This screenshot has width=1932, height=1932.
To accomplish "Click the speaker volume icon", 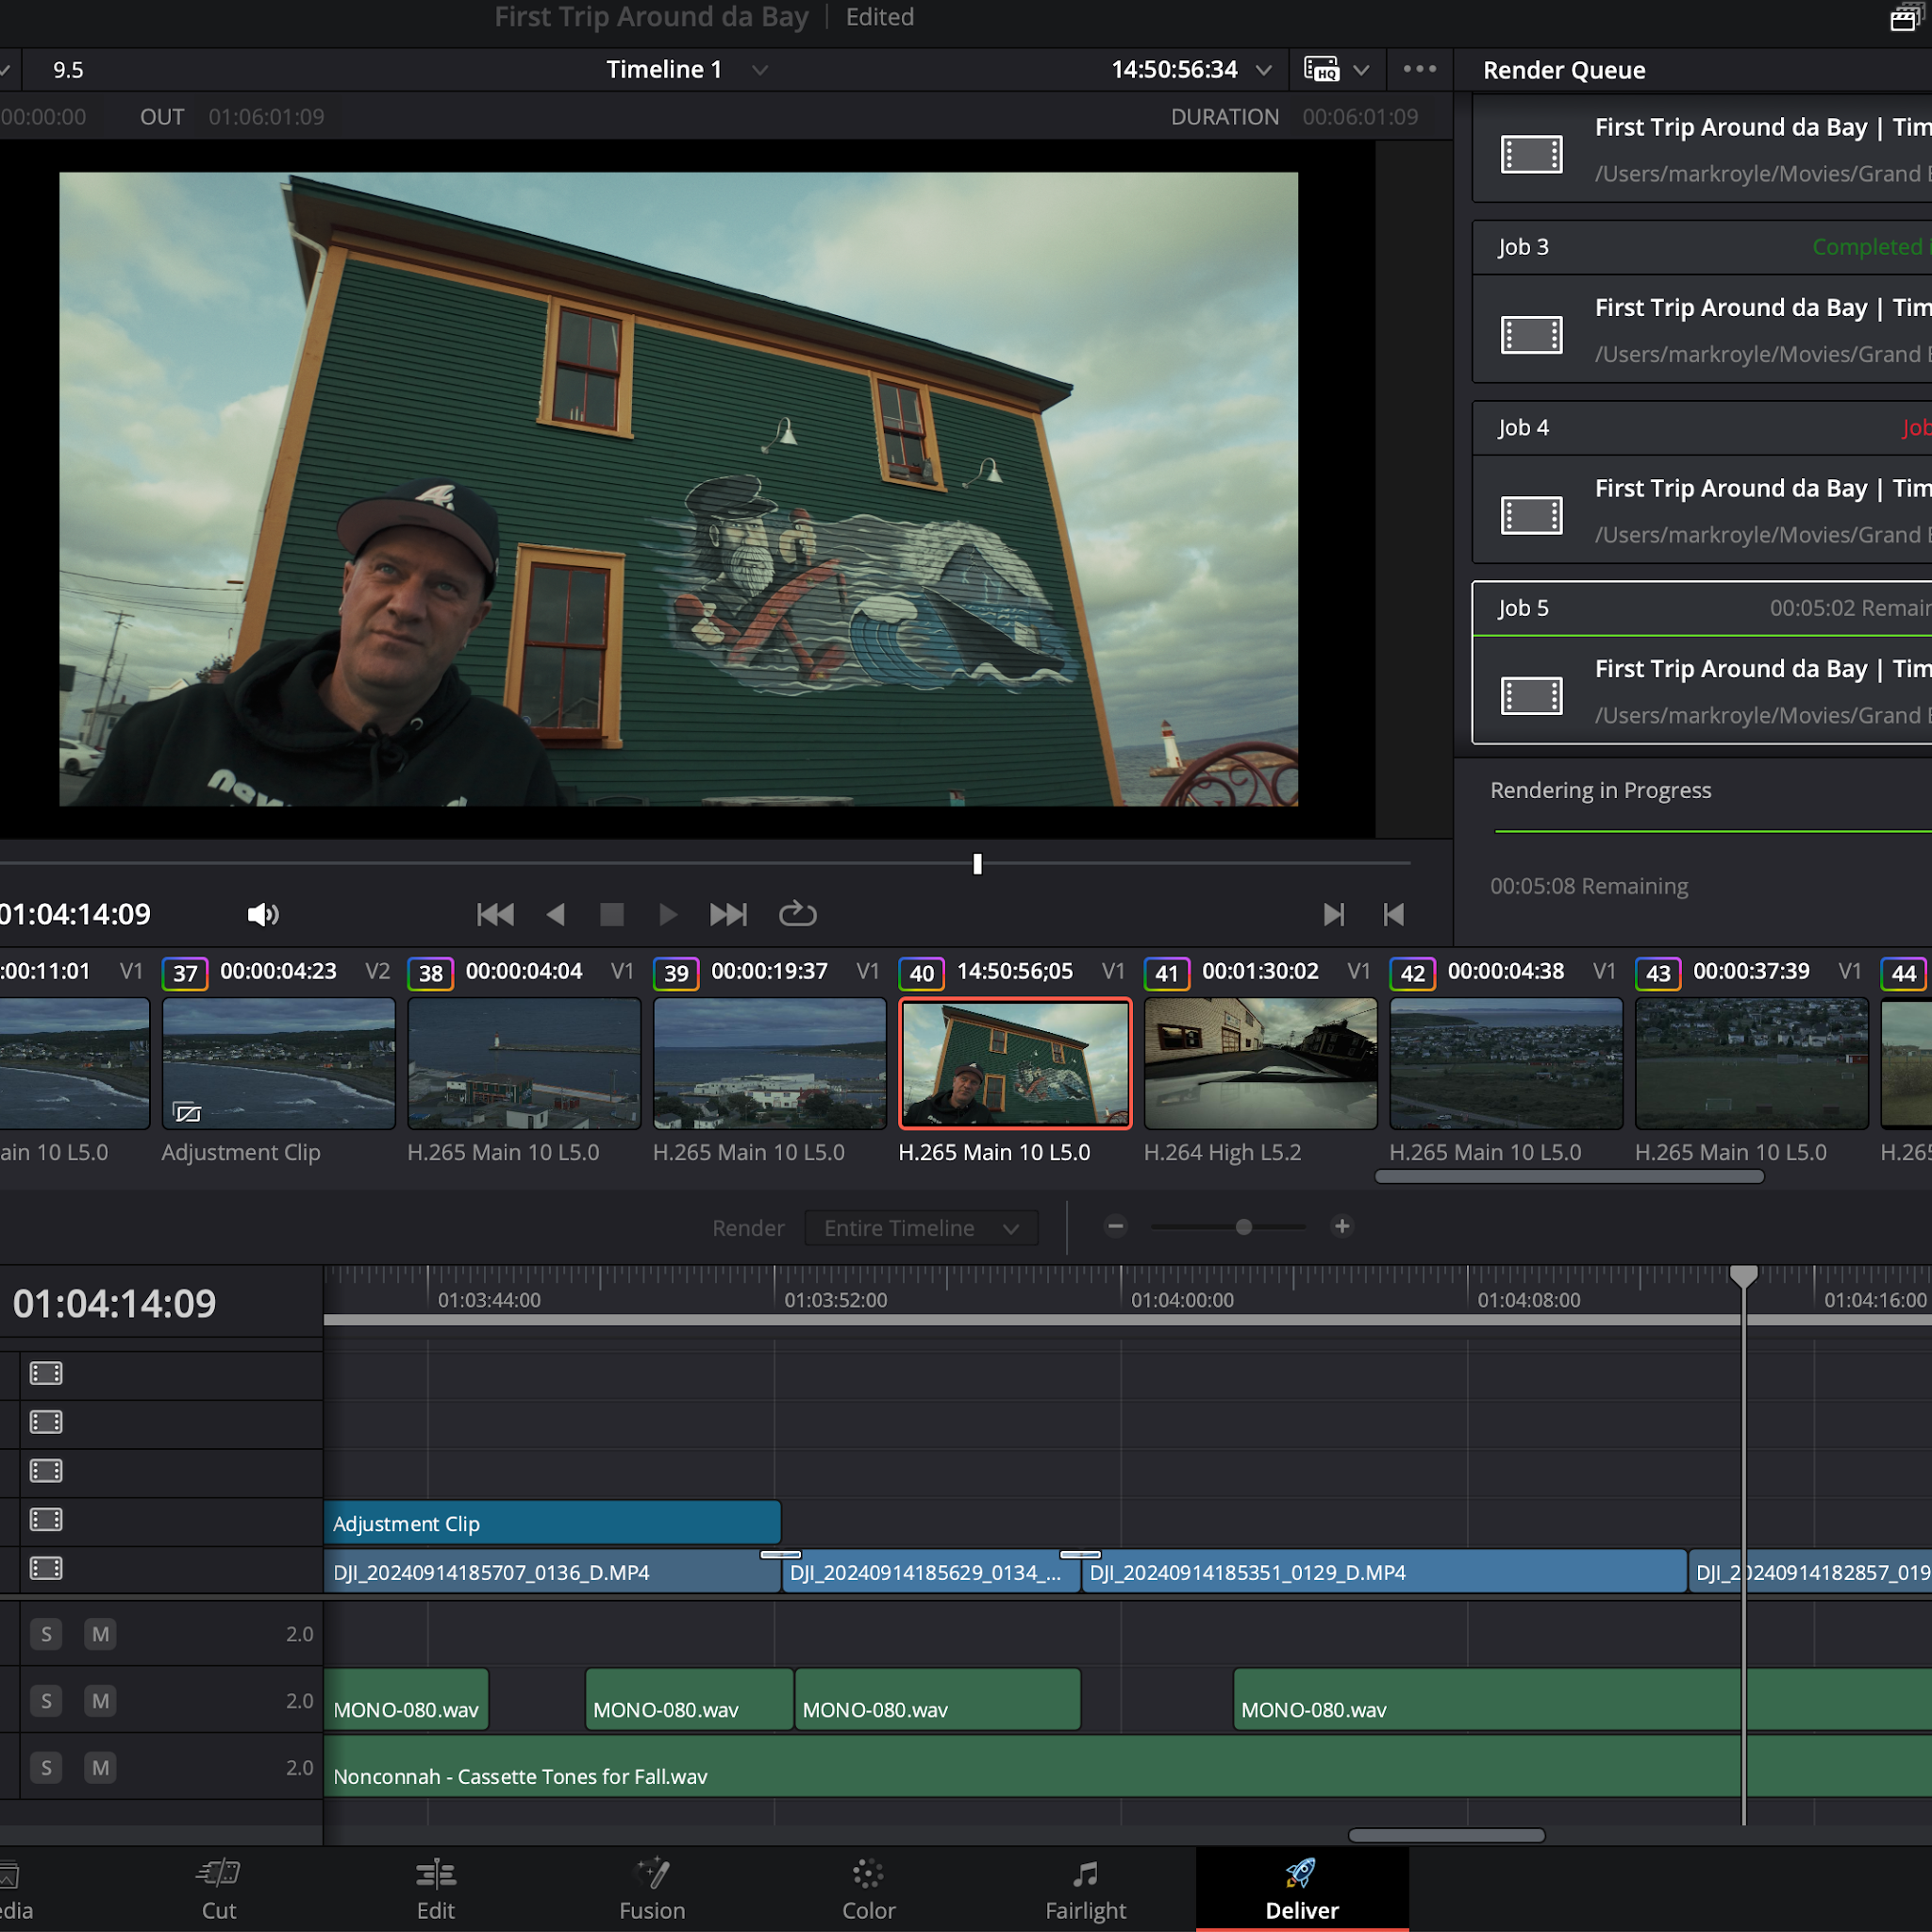I will coord(262,914).
